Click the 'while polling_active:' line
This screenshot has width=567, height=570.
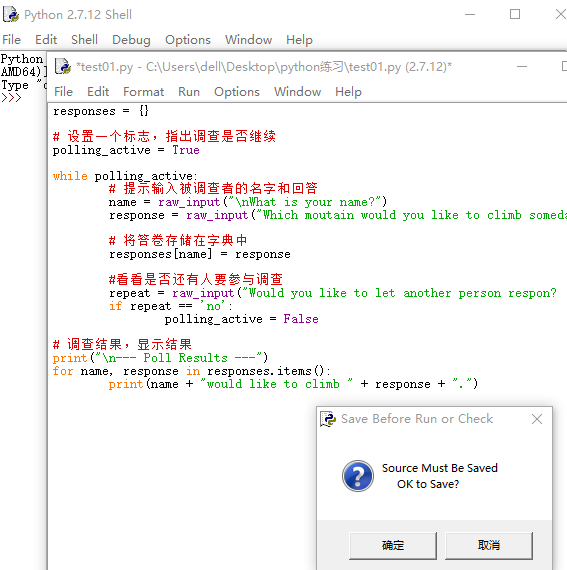pyautogui.click(x=125, y=176)
